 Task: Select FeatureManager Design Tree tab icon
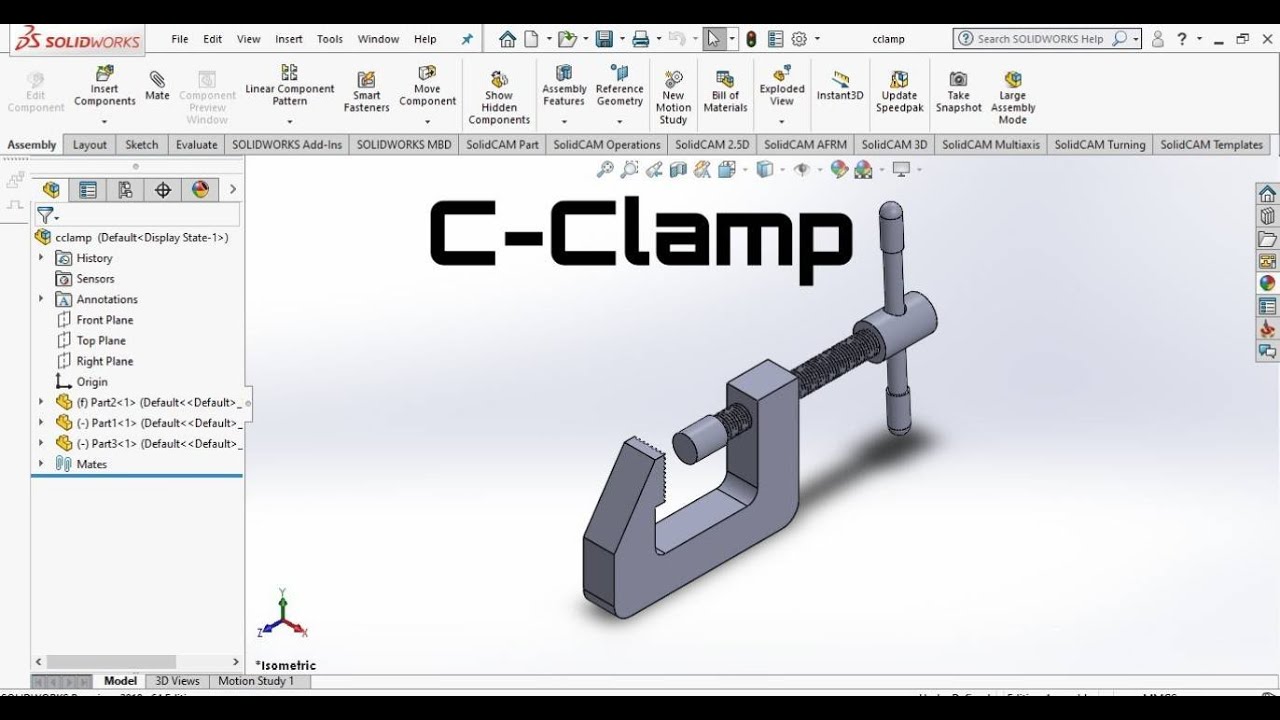click(51, 190)
